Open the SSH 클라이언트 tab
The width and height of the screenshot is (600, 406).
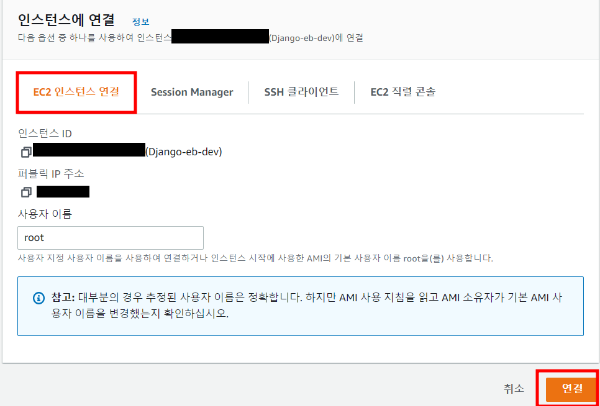pyautogui.click(x=301, y=92)
